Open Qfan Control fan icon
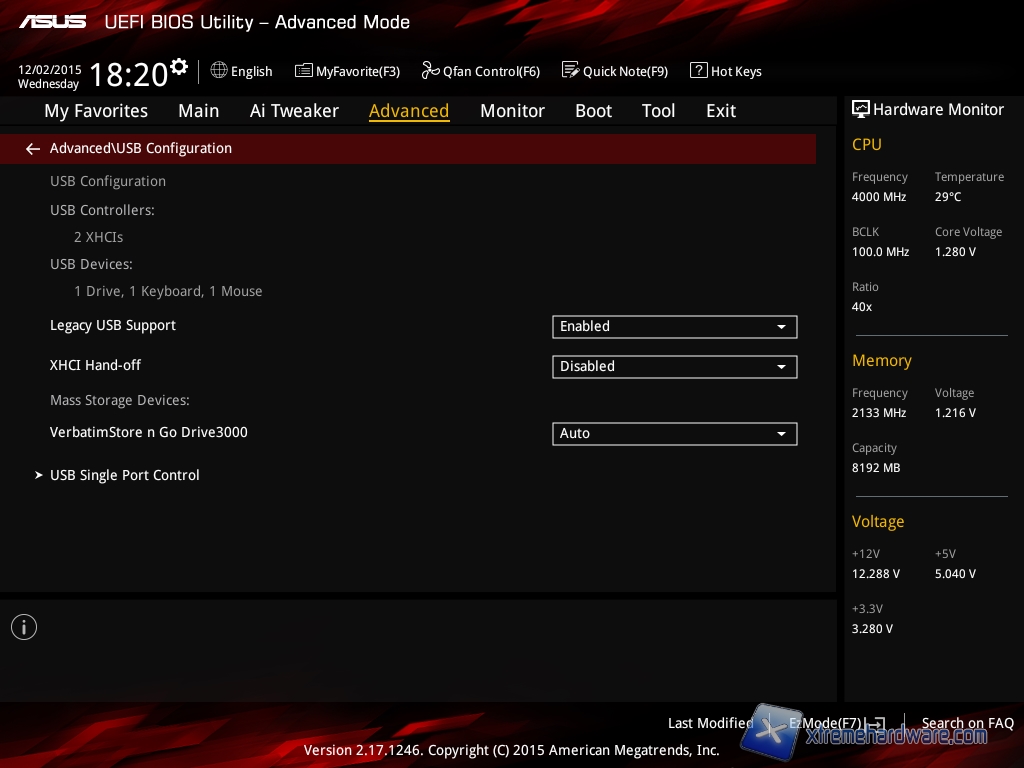The height and width of the screenshot is (768, 1024). tap(430, 70)
